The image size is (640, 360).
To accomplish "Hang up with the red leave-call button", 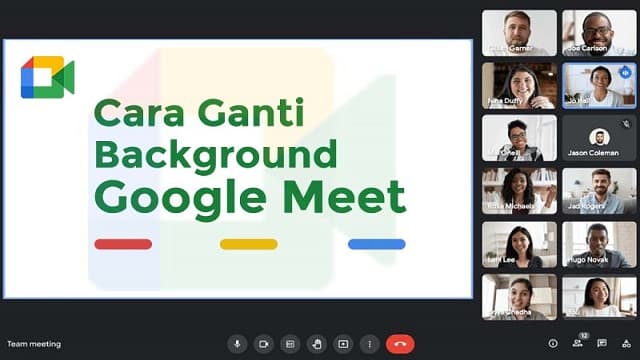I will pos(400,344).
